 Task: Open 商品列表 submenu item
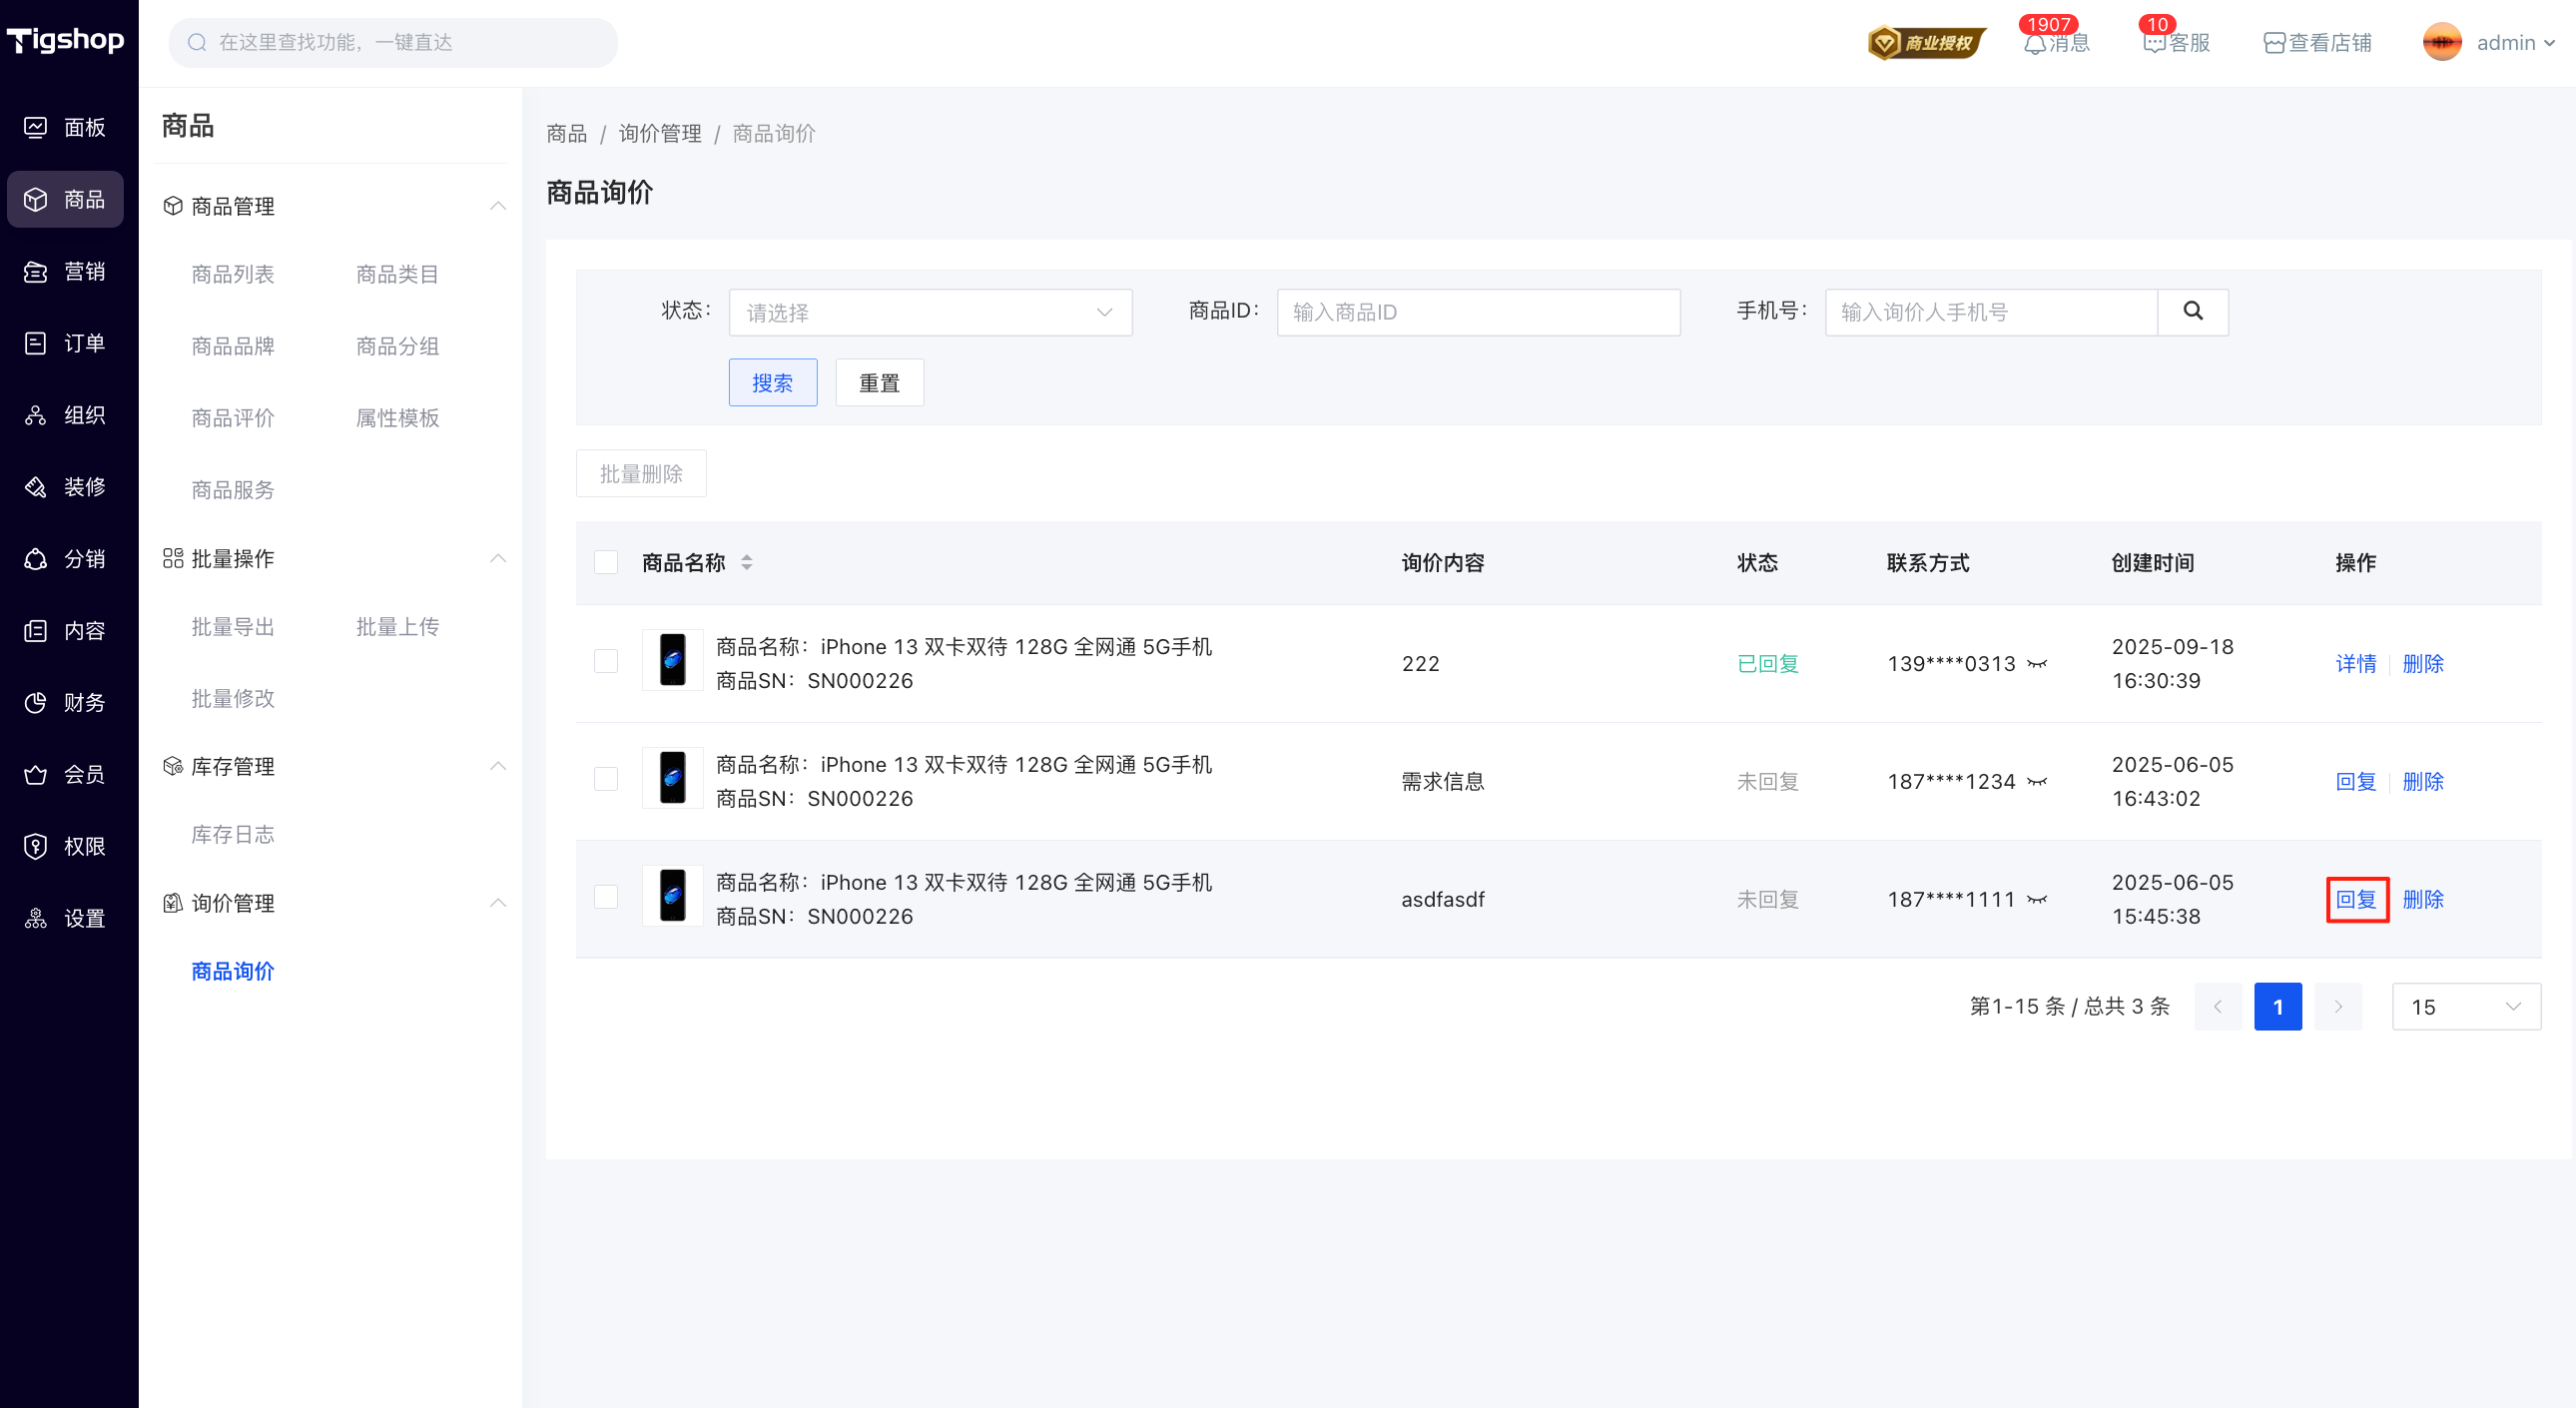point(233,275)
